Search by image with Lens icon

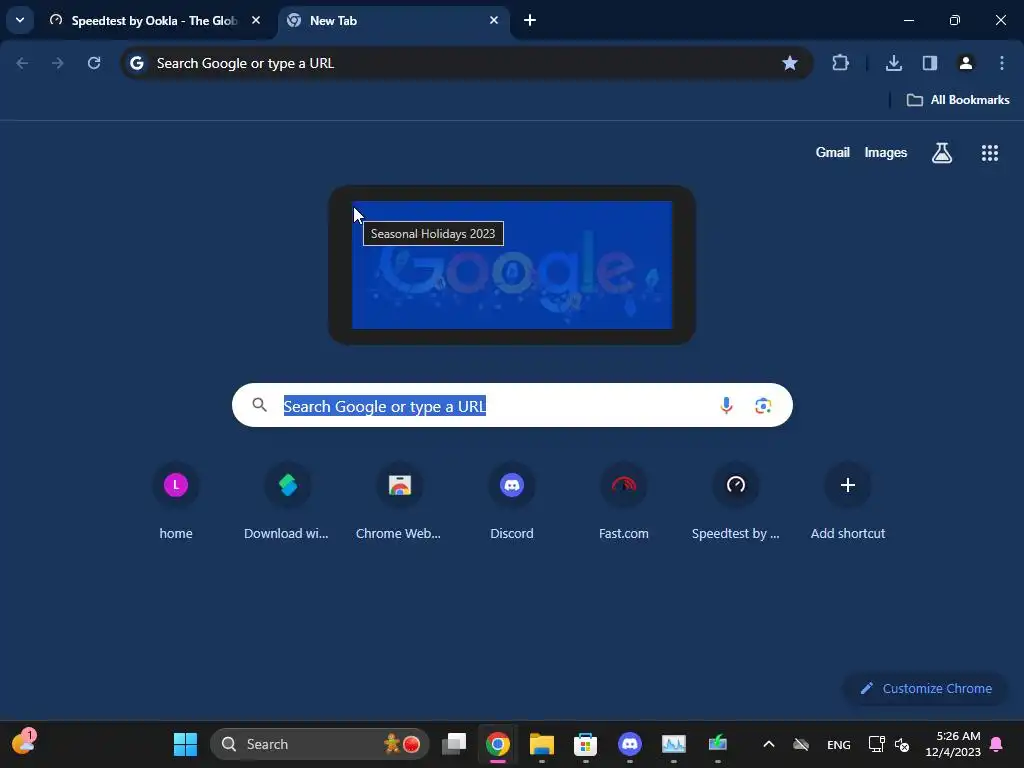pos(763,406)
